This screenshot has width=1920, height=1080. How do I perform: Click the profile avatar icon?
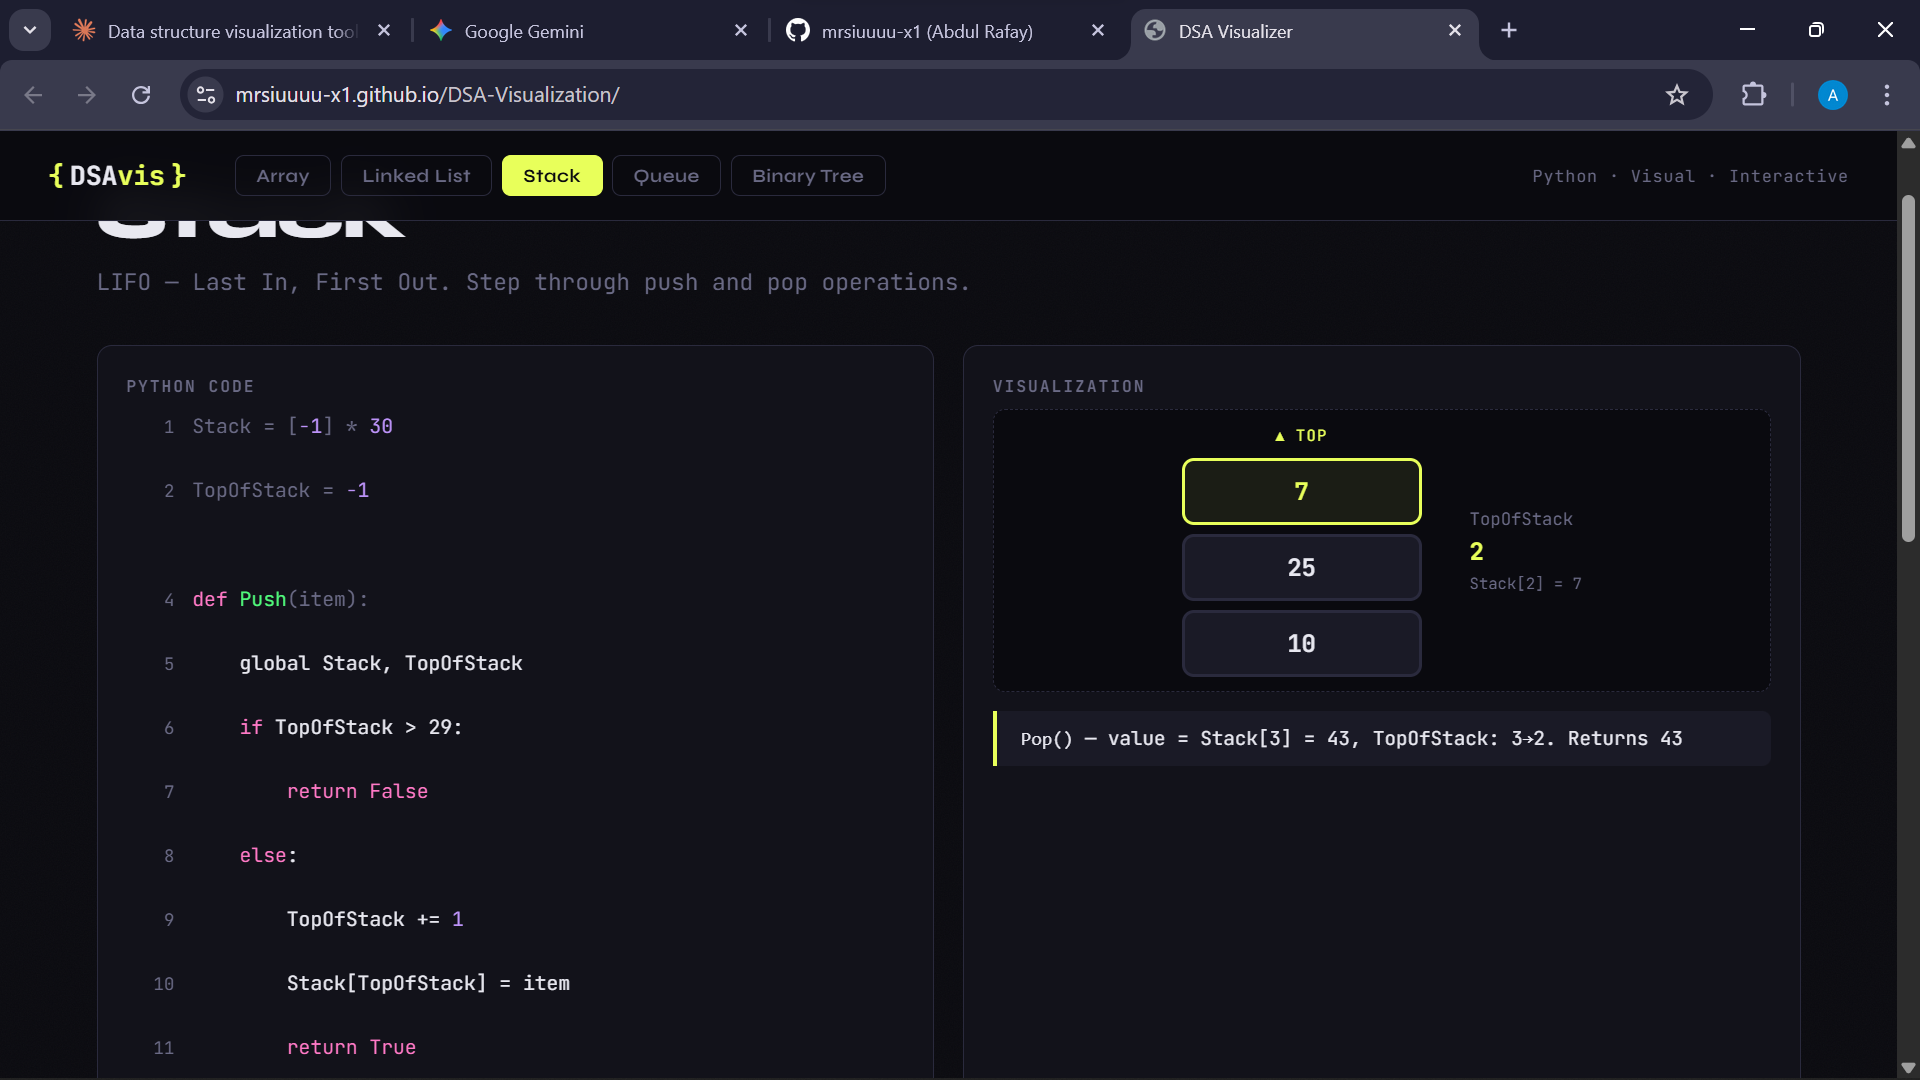click(1832, 95)
